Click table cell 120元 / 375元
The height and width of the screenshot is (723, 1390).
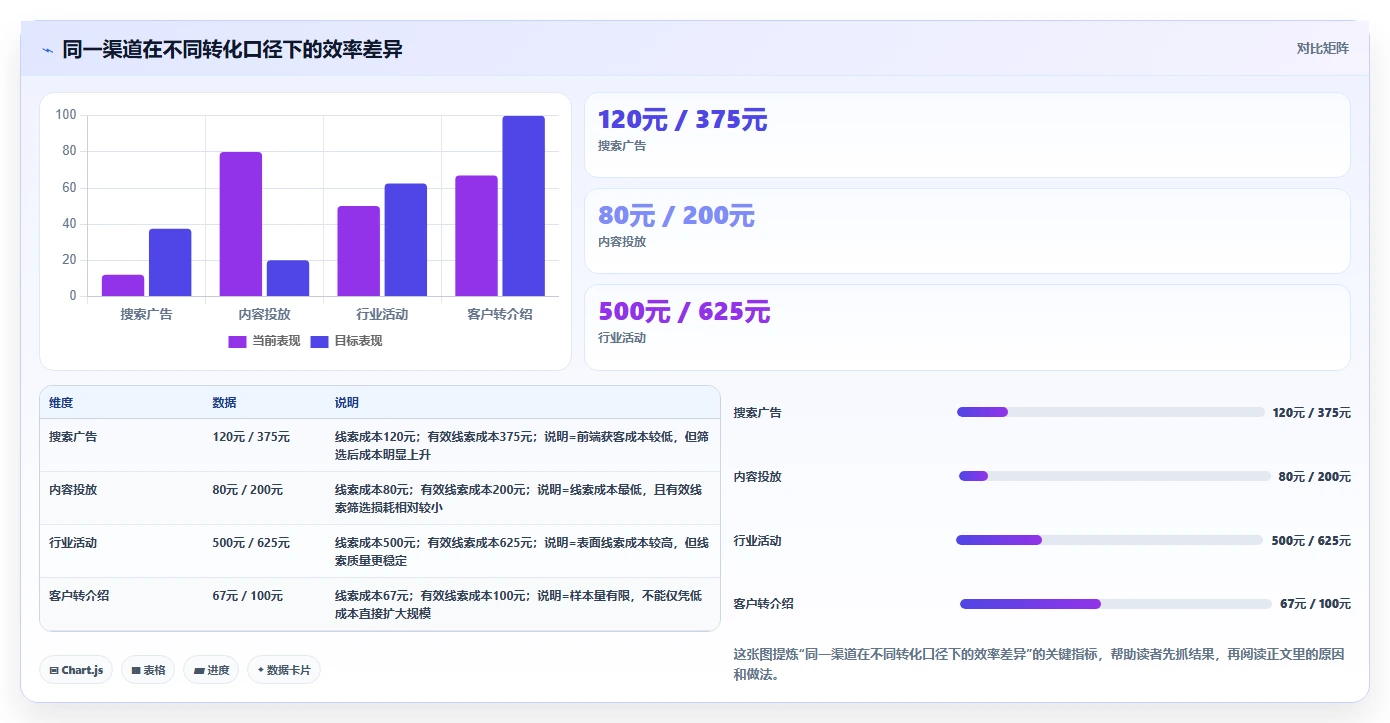[x=251, y=437]
